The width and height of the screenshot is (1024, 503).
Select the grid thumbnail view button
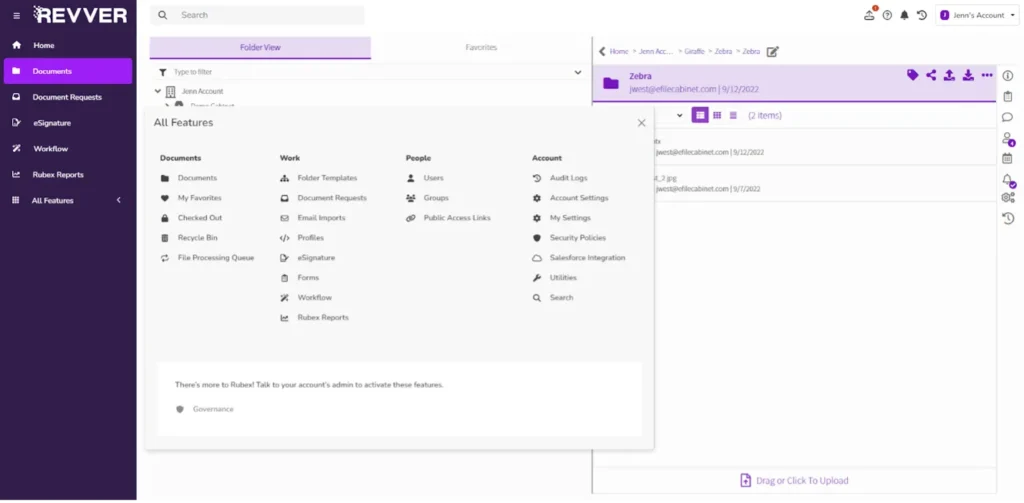(x=717, y=115)
